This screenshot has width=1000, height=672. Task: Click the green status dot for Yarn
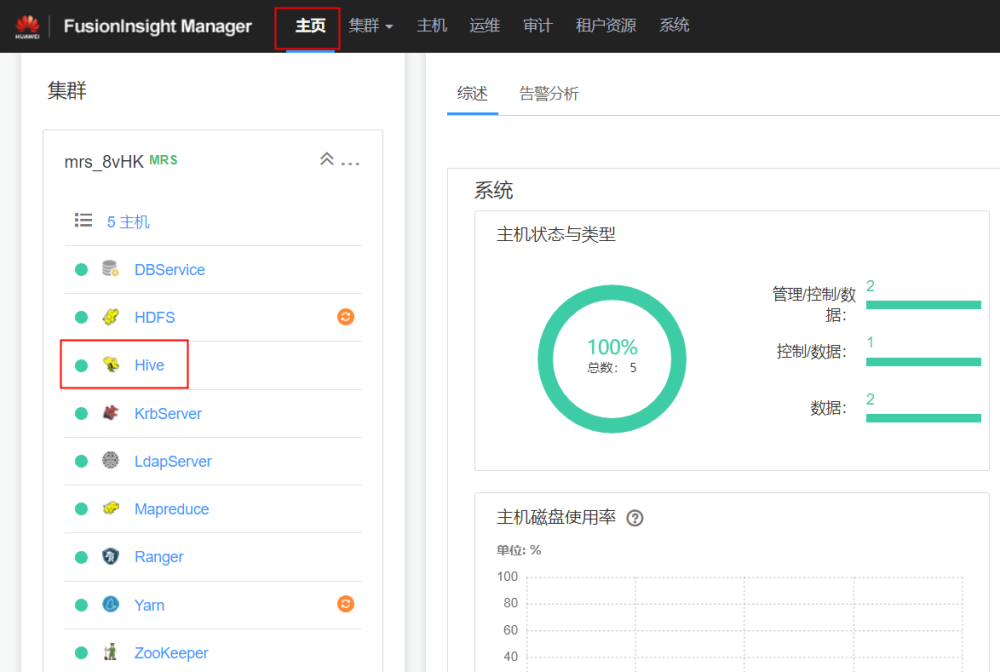tap(81, 605)
